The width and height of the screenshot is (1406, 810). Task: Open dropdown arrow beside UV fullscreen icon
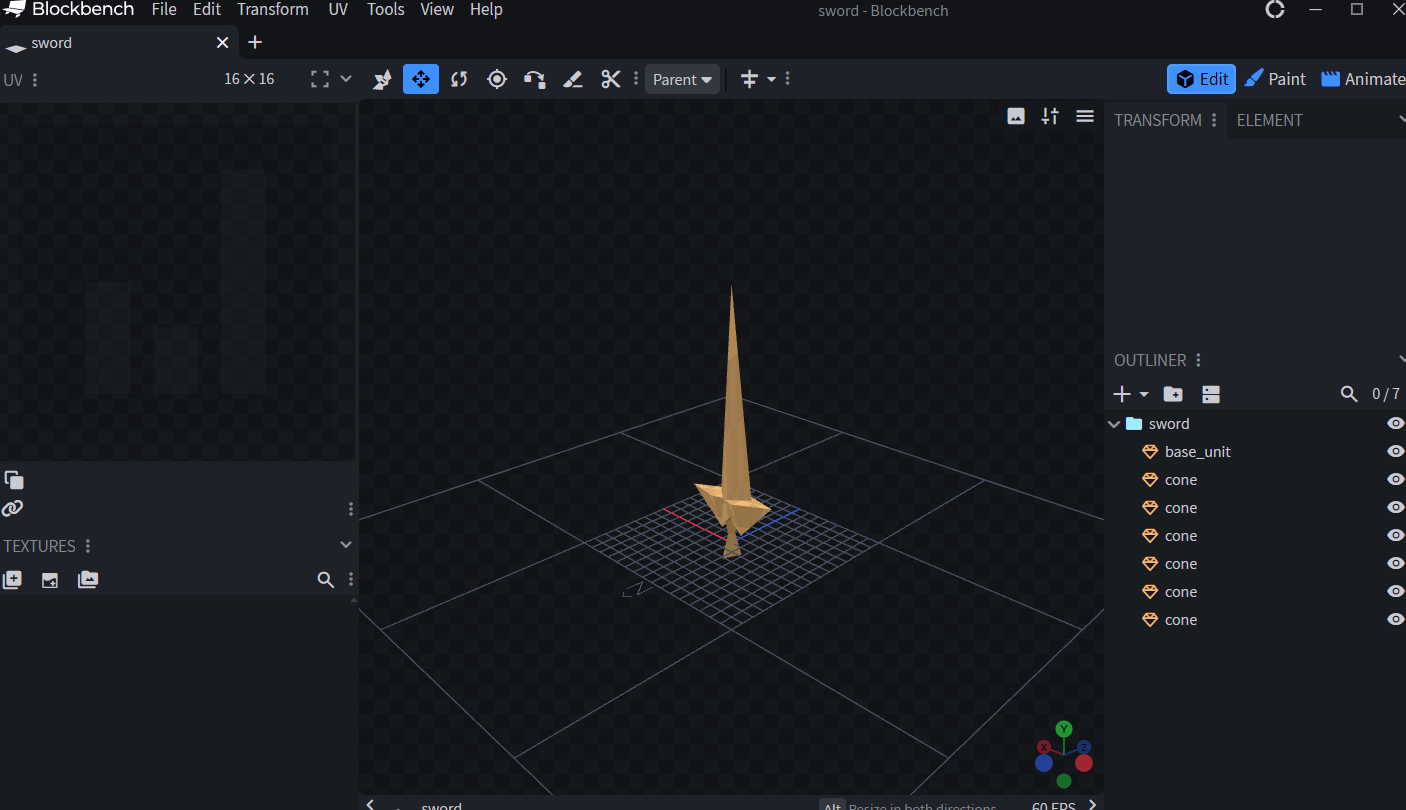(x=346, y=79)
